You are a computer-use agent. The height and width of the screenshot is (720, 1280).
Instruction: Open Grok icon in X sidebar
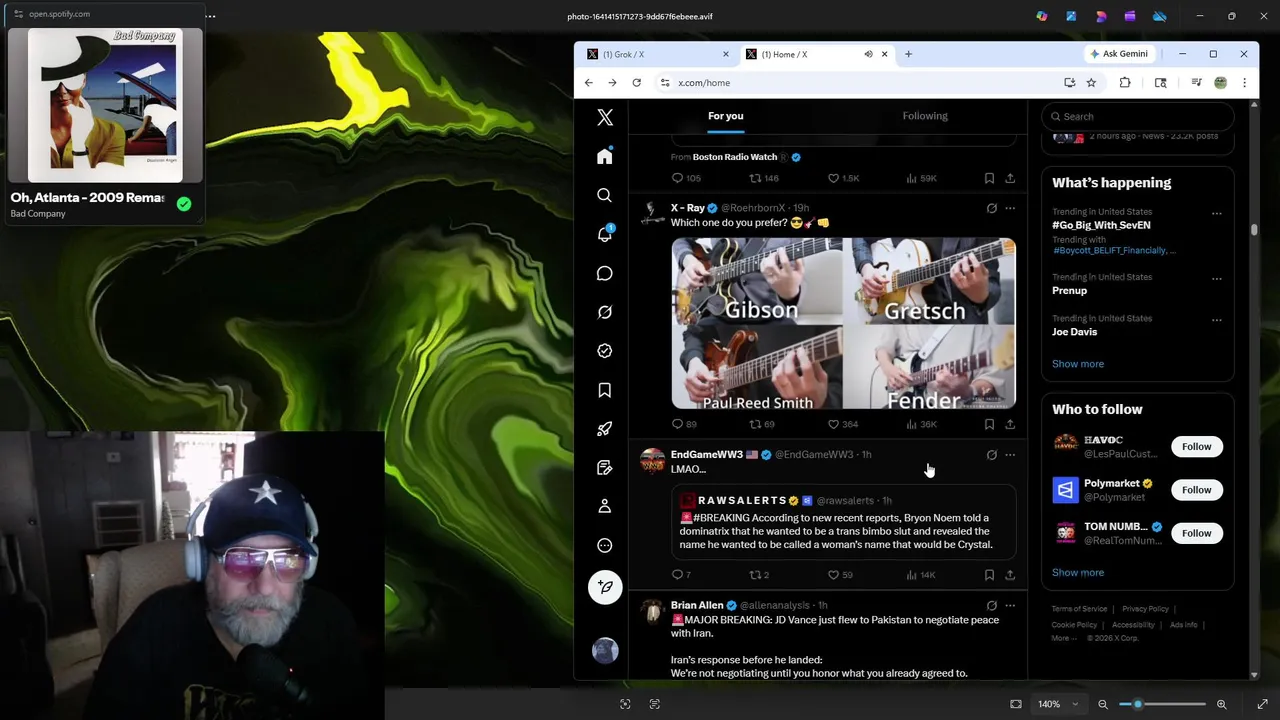click(x=604, y=312)
